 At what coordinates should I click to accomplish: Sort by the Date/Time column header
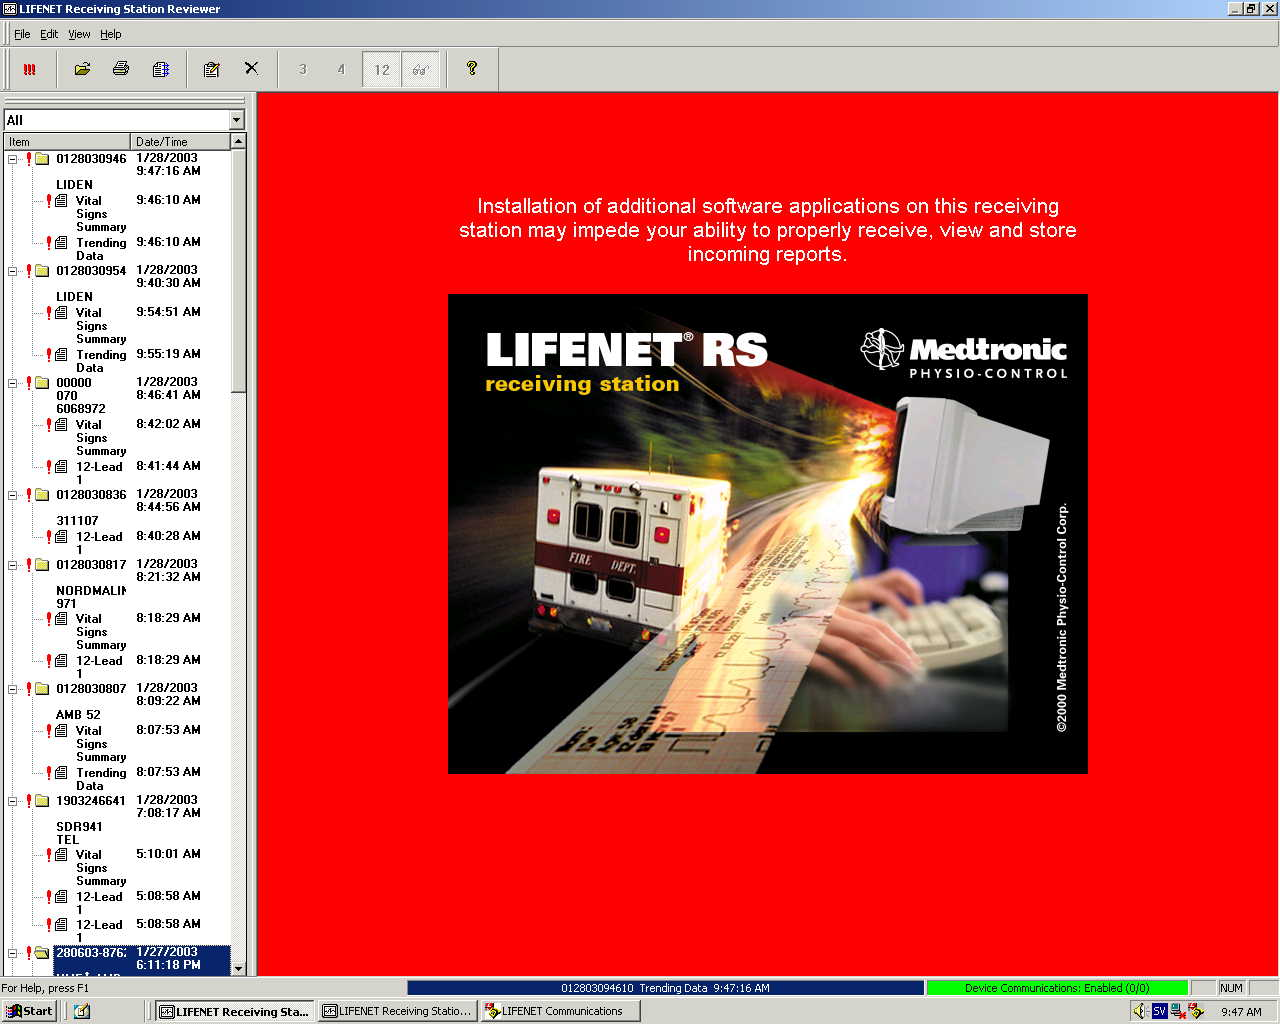[x=180, y=142]
